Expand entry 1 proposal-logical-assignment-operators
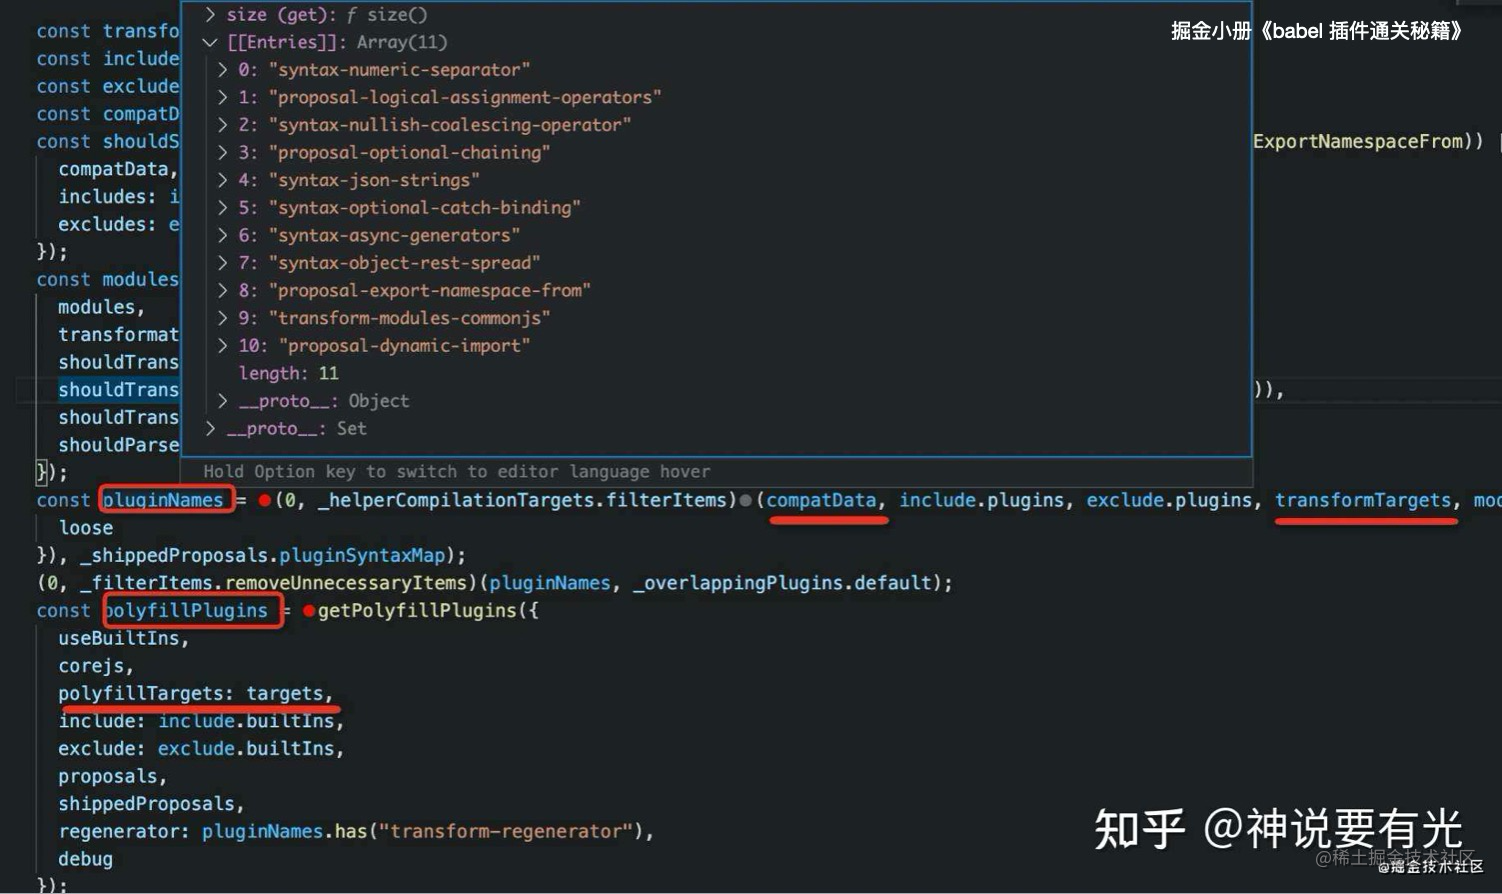 pos(223,97)
